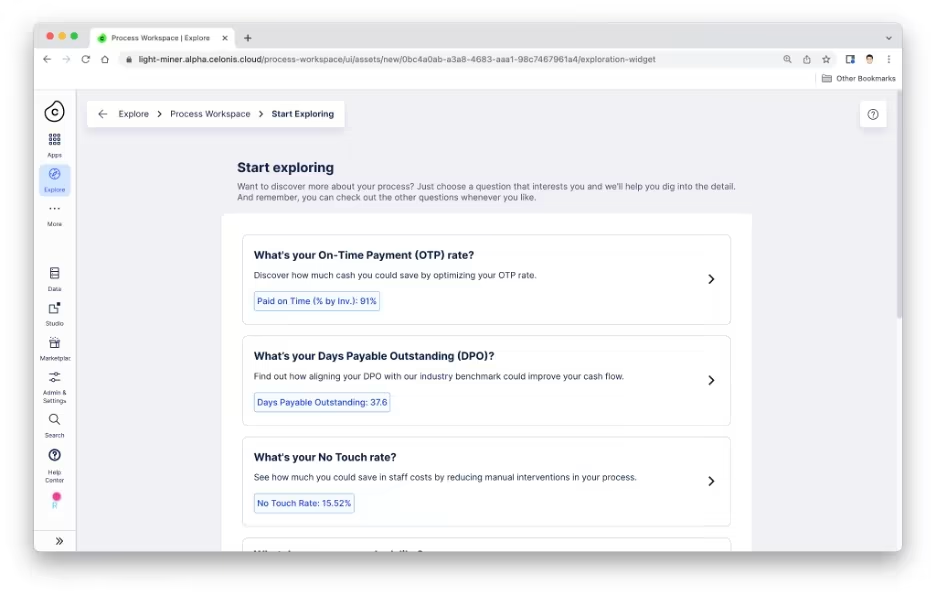Toggle the browser side panel
The width and height of the screenshot is (936, 596).
[x=850, y=59]
